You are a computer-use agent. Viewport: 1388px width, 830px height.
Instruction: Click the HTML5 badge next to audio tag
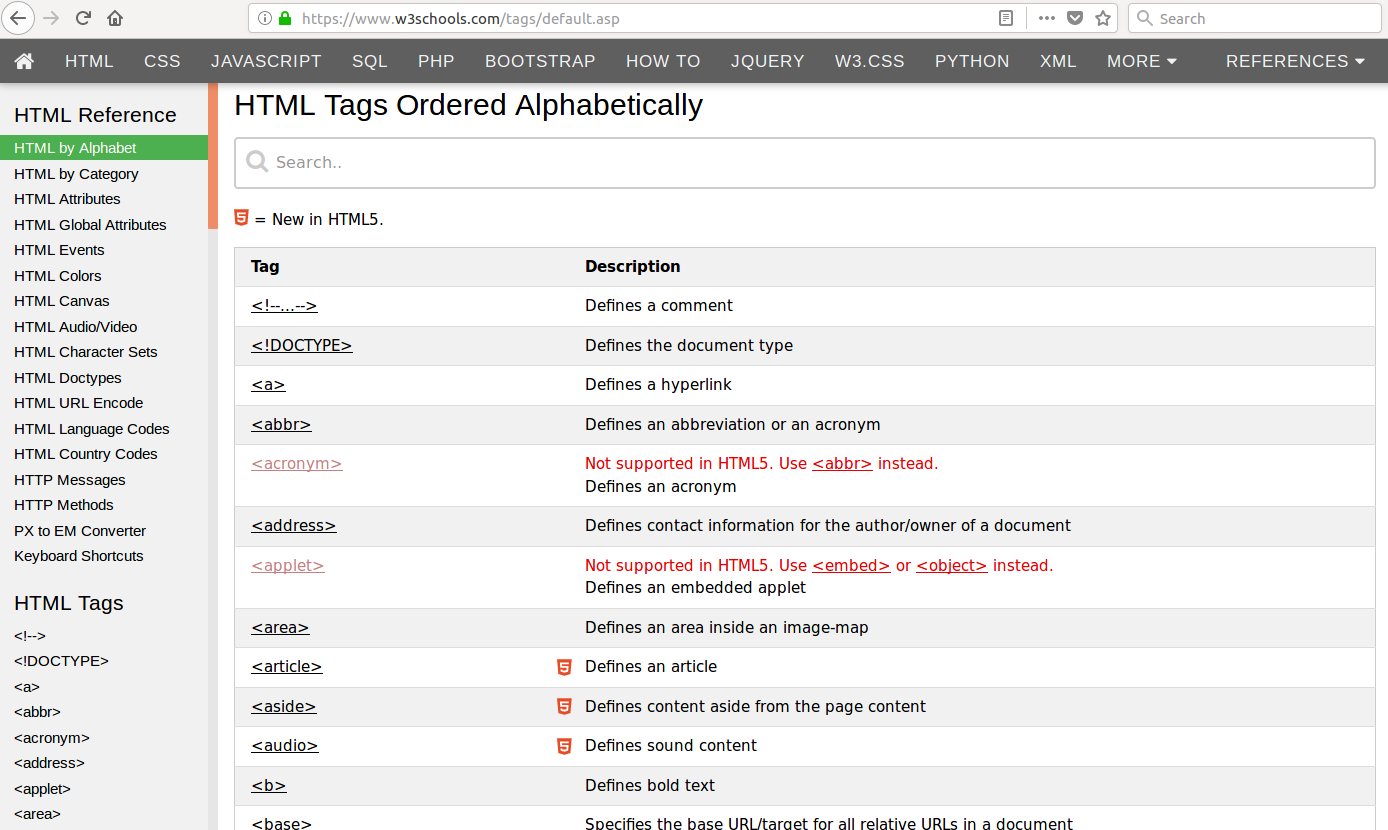point(564,746)
